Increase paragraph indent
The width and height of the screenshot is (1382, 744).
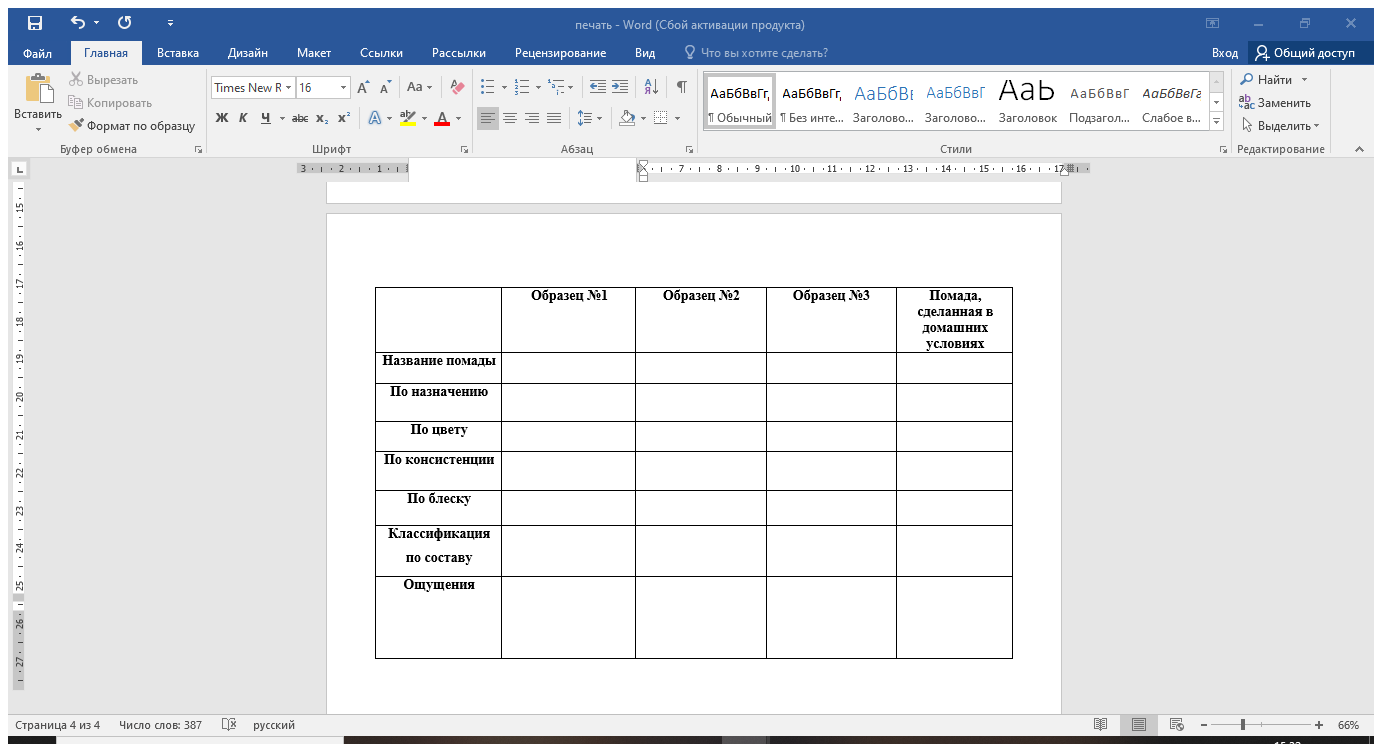620,87
